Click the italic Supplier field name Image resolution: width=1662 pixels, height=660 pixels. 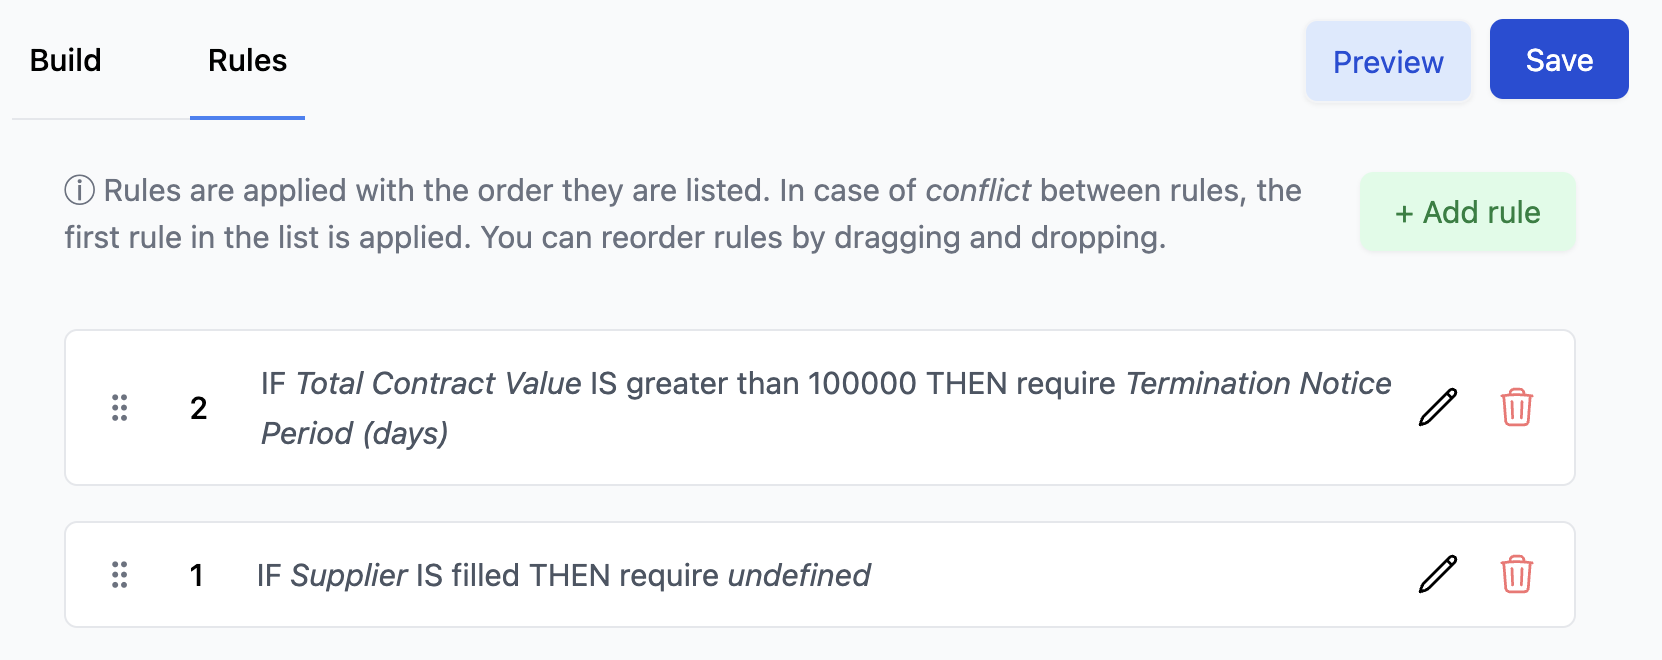coord(349,576)
